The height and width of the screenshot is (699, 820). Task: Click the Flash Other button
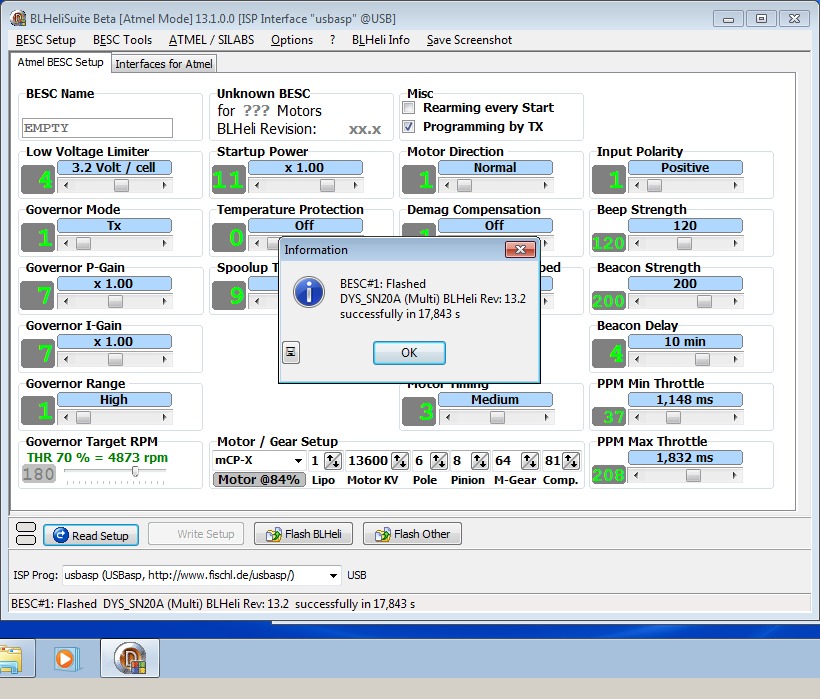point(412,534)
